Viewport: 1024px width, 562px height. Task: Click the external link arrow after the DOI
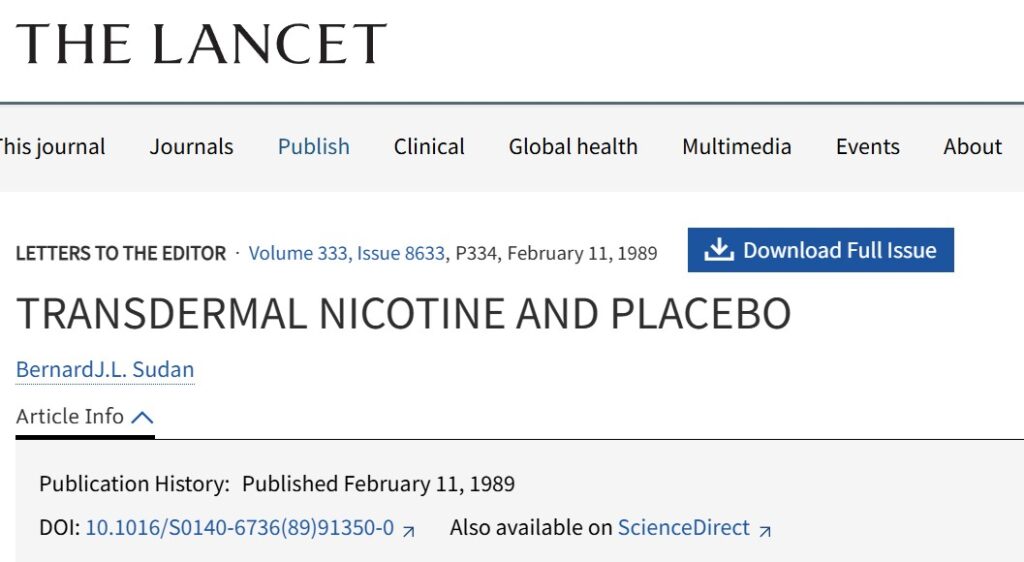(409, 531)
